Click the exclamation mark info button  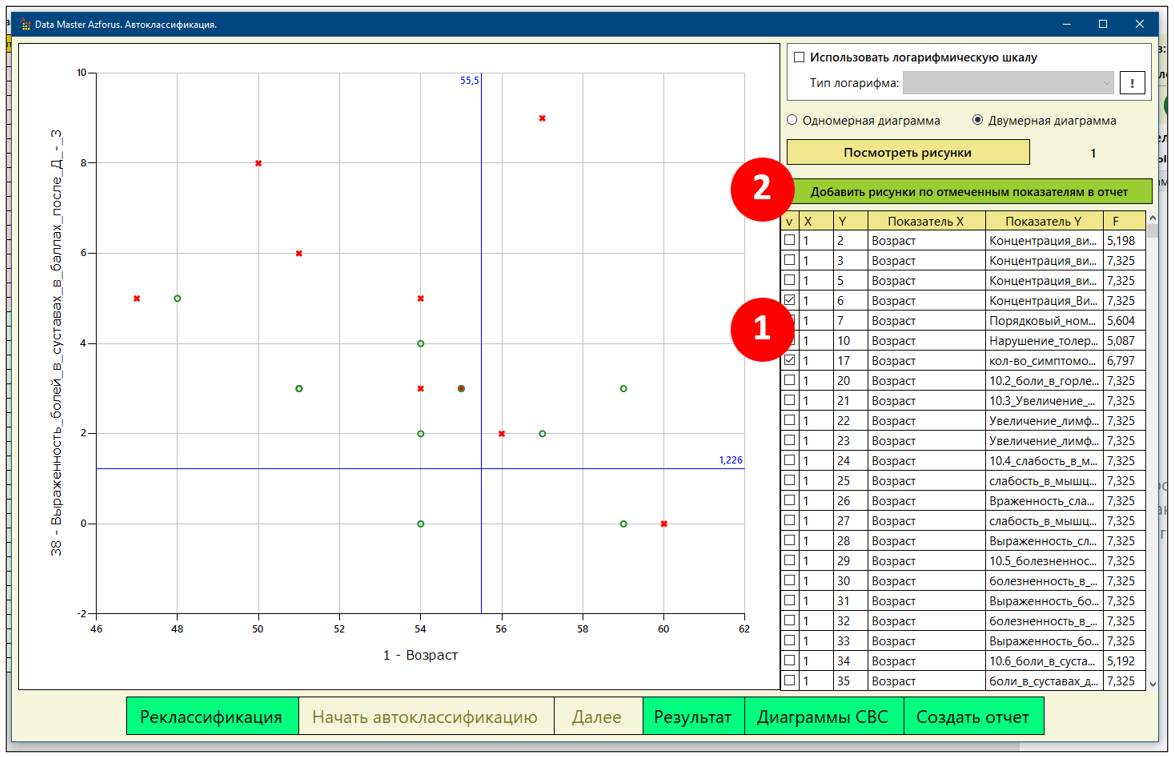1132,83
